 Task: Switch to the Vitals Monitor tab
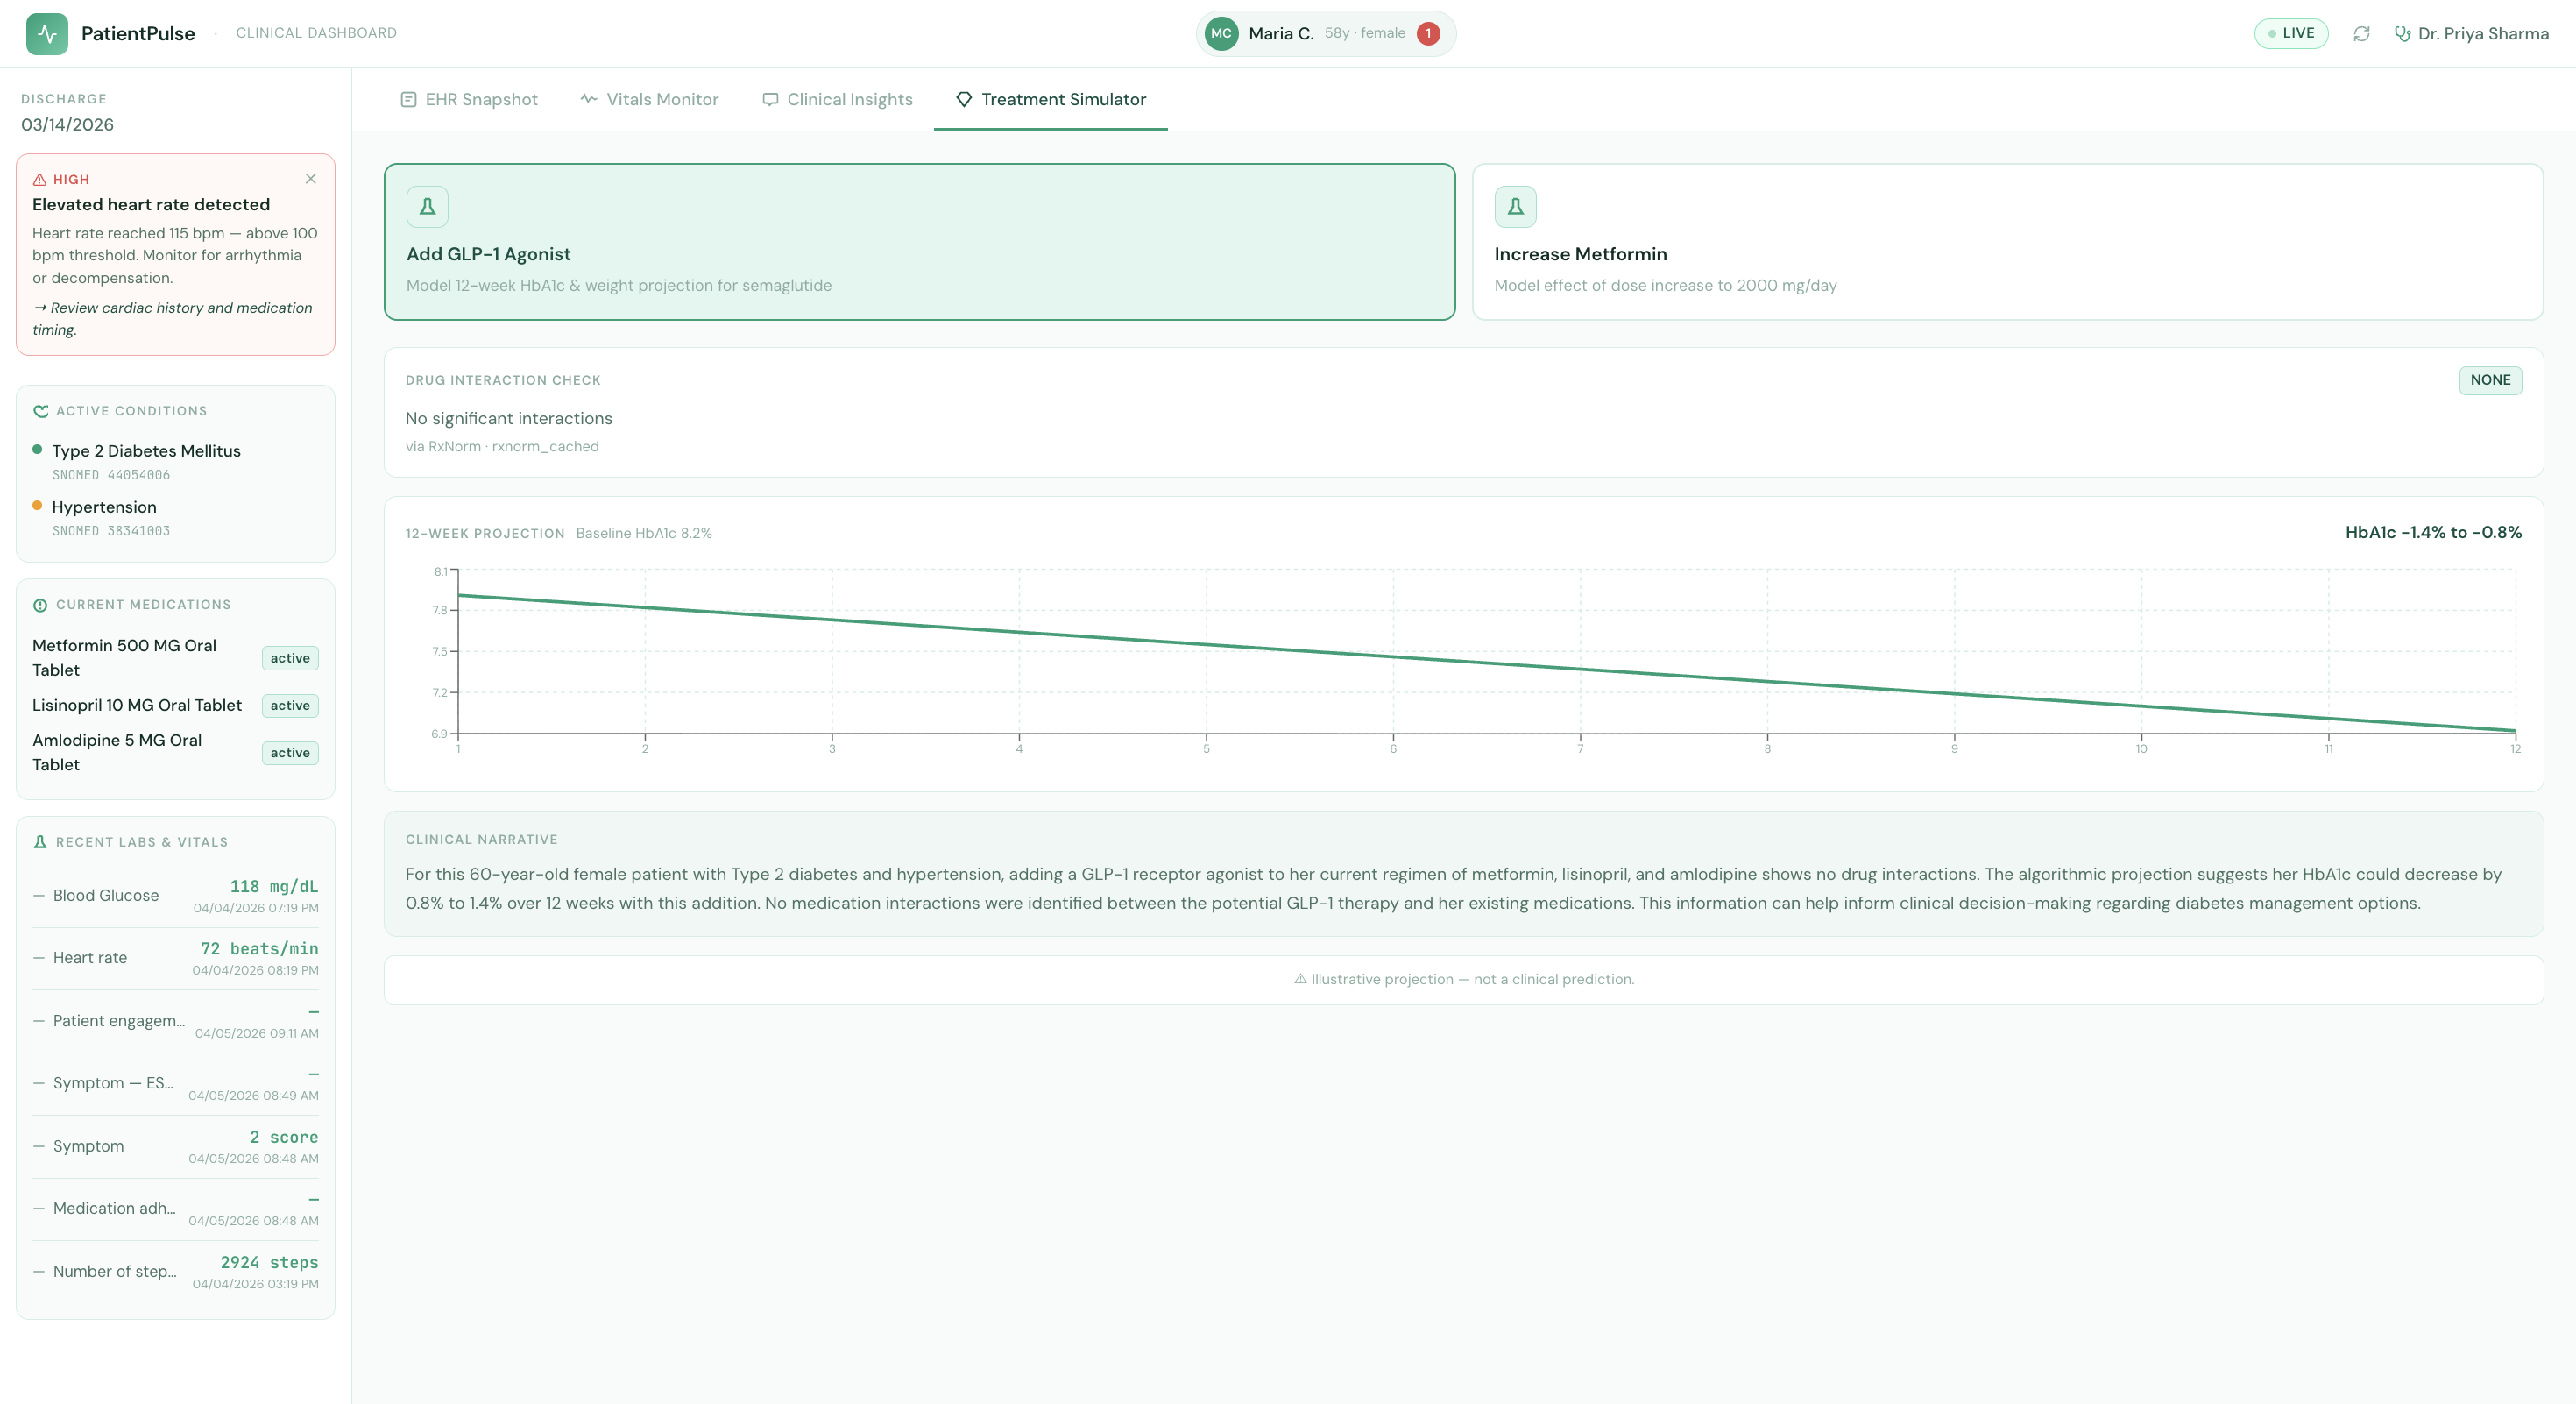[649, 100]
